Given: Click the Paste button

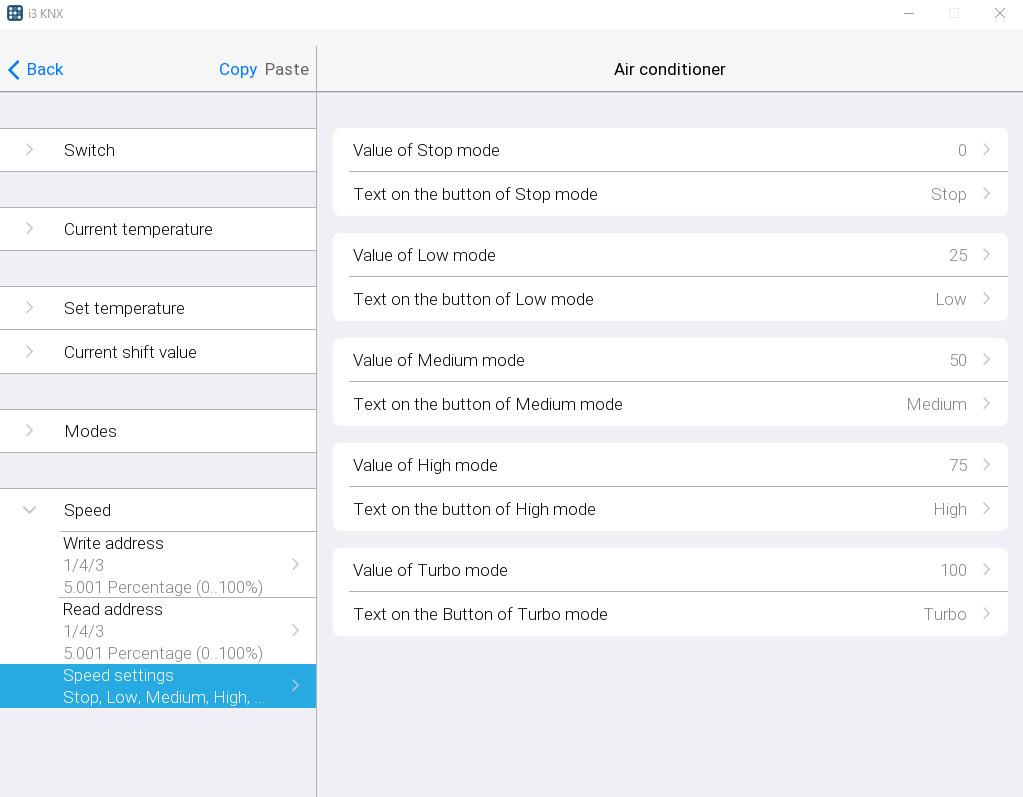Looking at the screenshot, I should (287, 70).
